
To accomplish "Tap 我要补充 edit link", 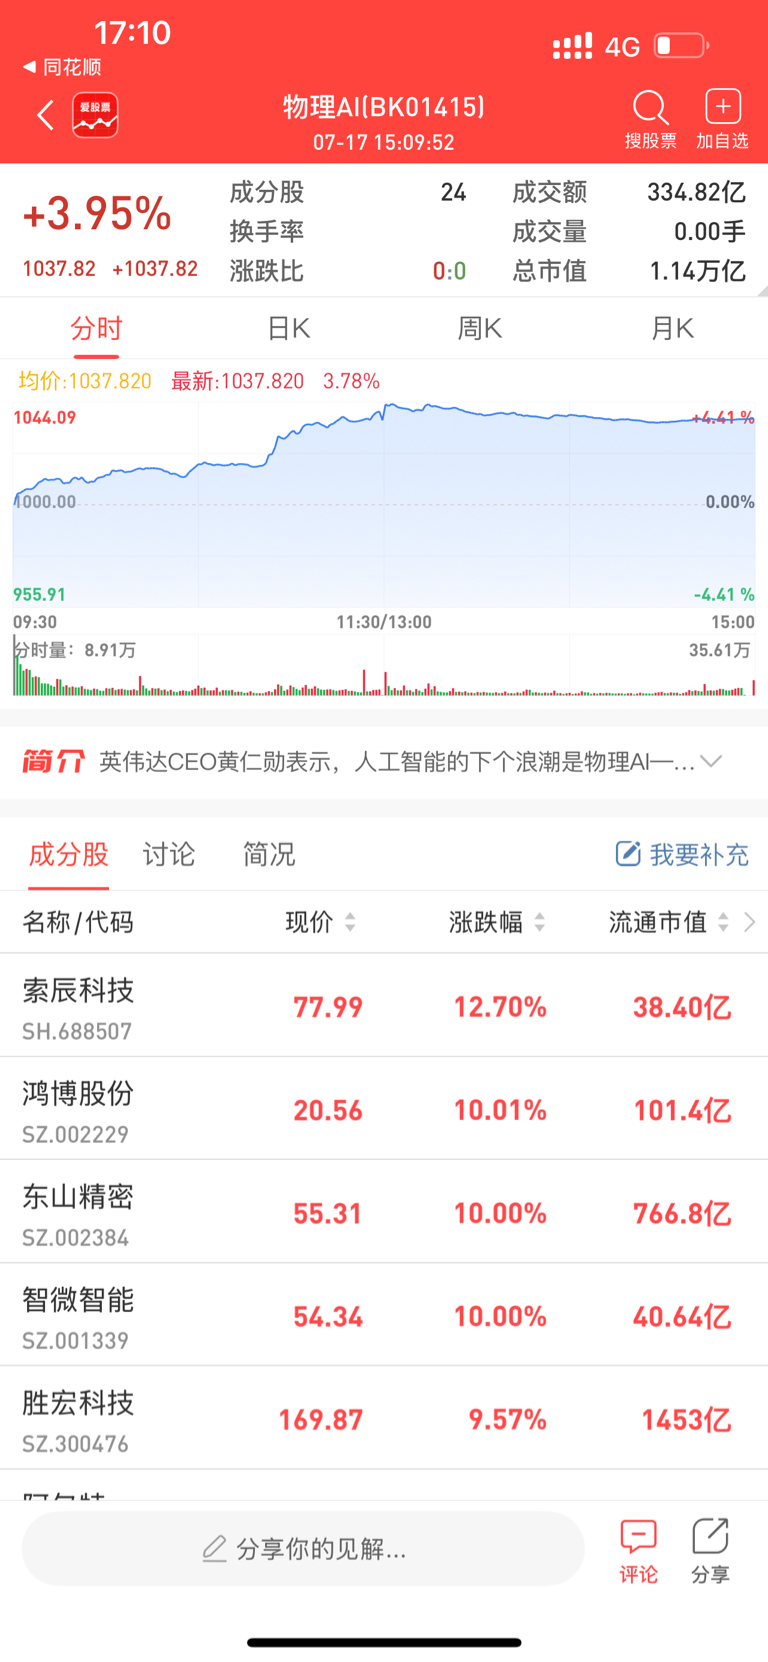I will (682, 854).
